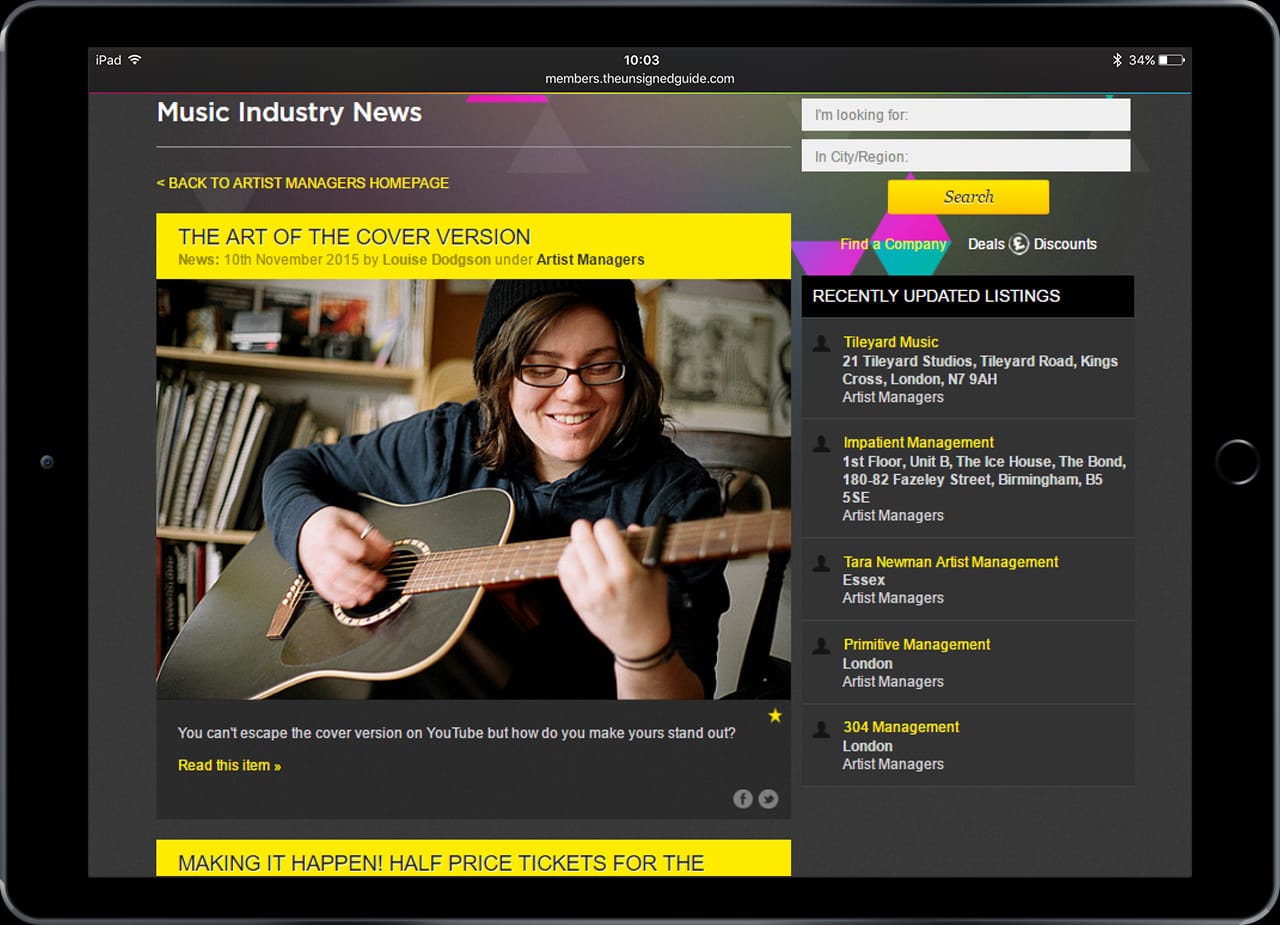The width and height of the screenshot is (1280, 925).
Task: Go back to Artist Managers homepage
Action: pos(303,183)
